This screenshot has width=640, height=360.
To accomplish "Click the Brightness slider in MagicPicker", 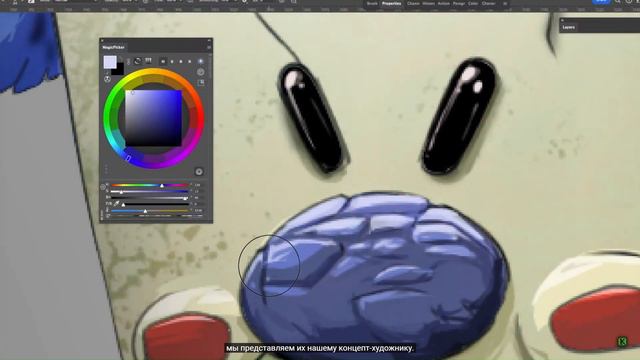I will [149, 198].
